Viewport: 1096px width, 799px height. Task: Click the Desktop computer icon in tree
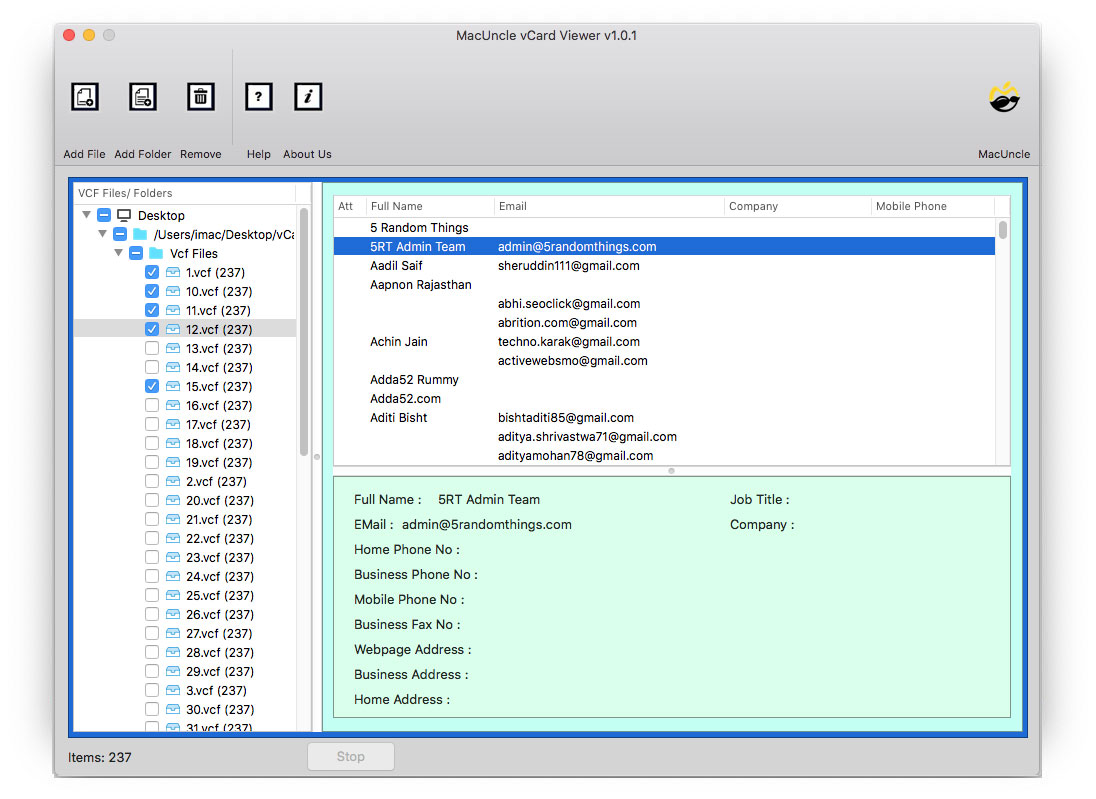coord(124,215)
